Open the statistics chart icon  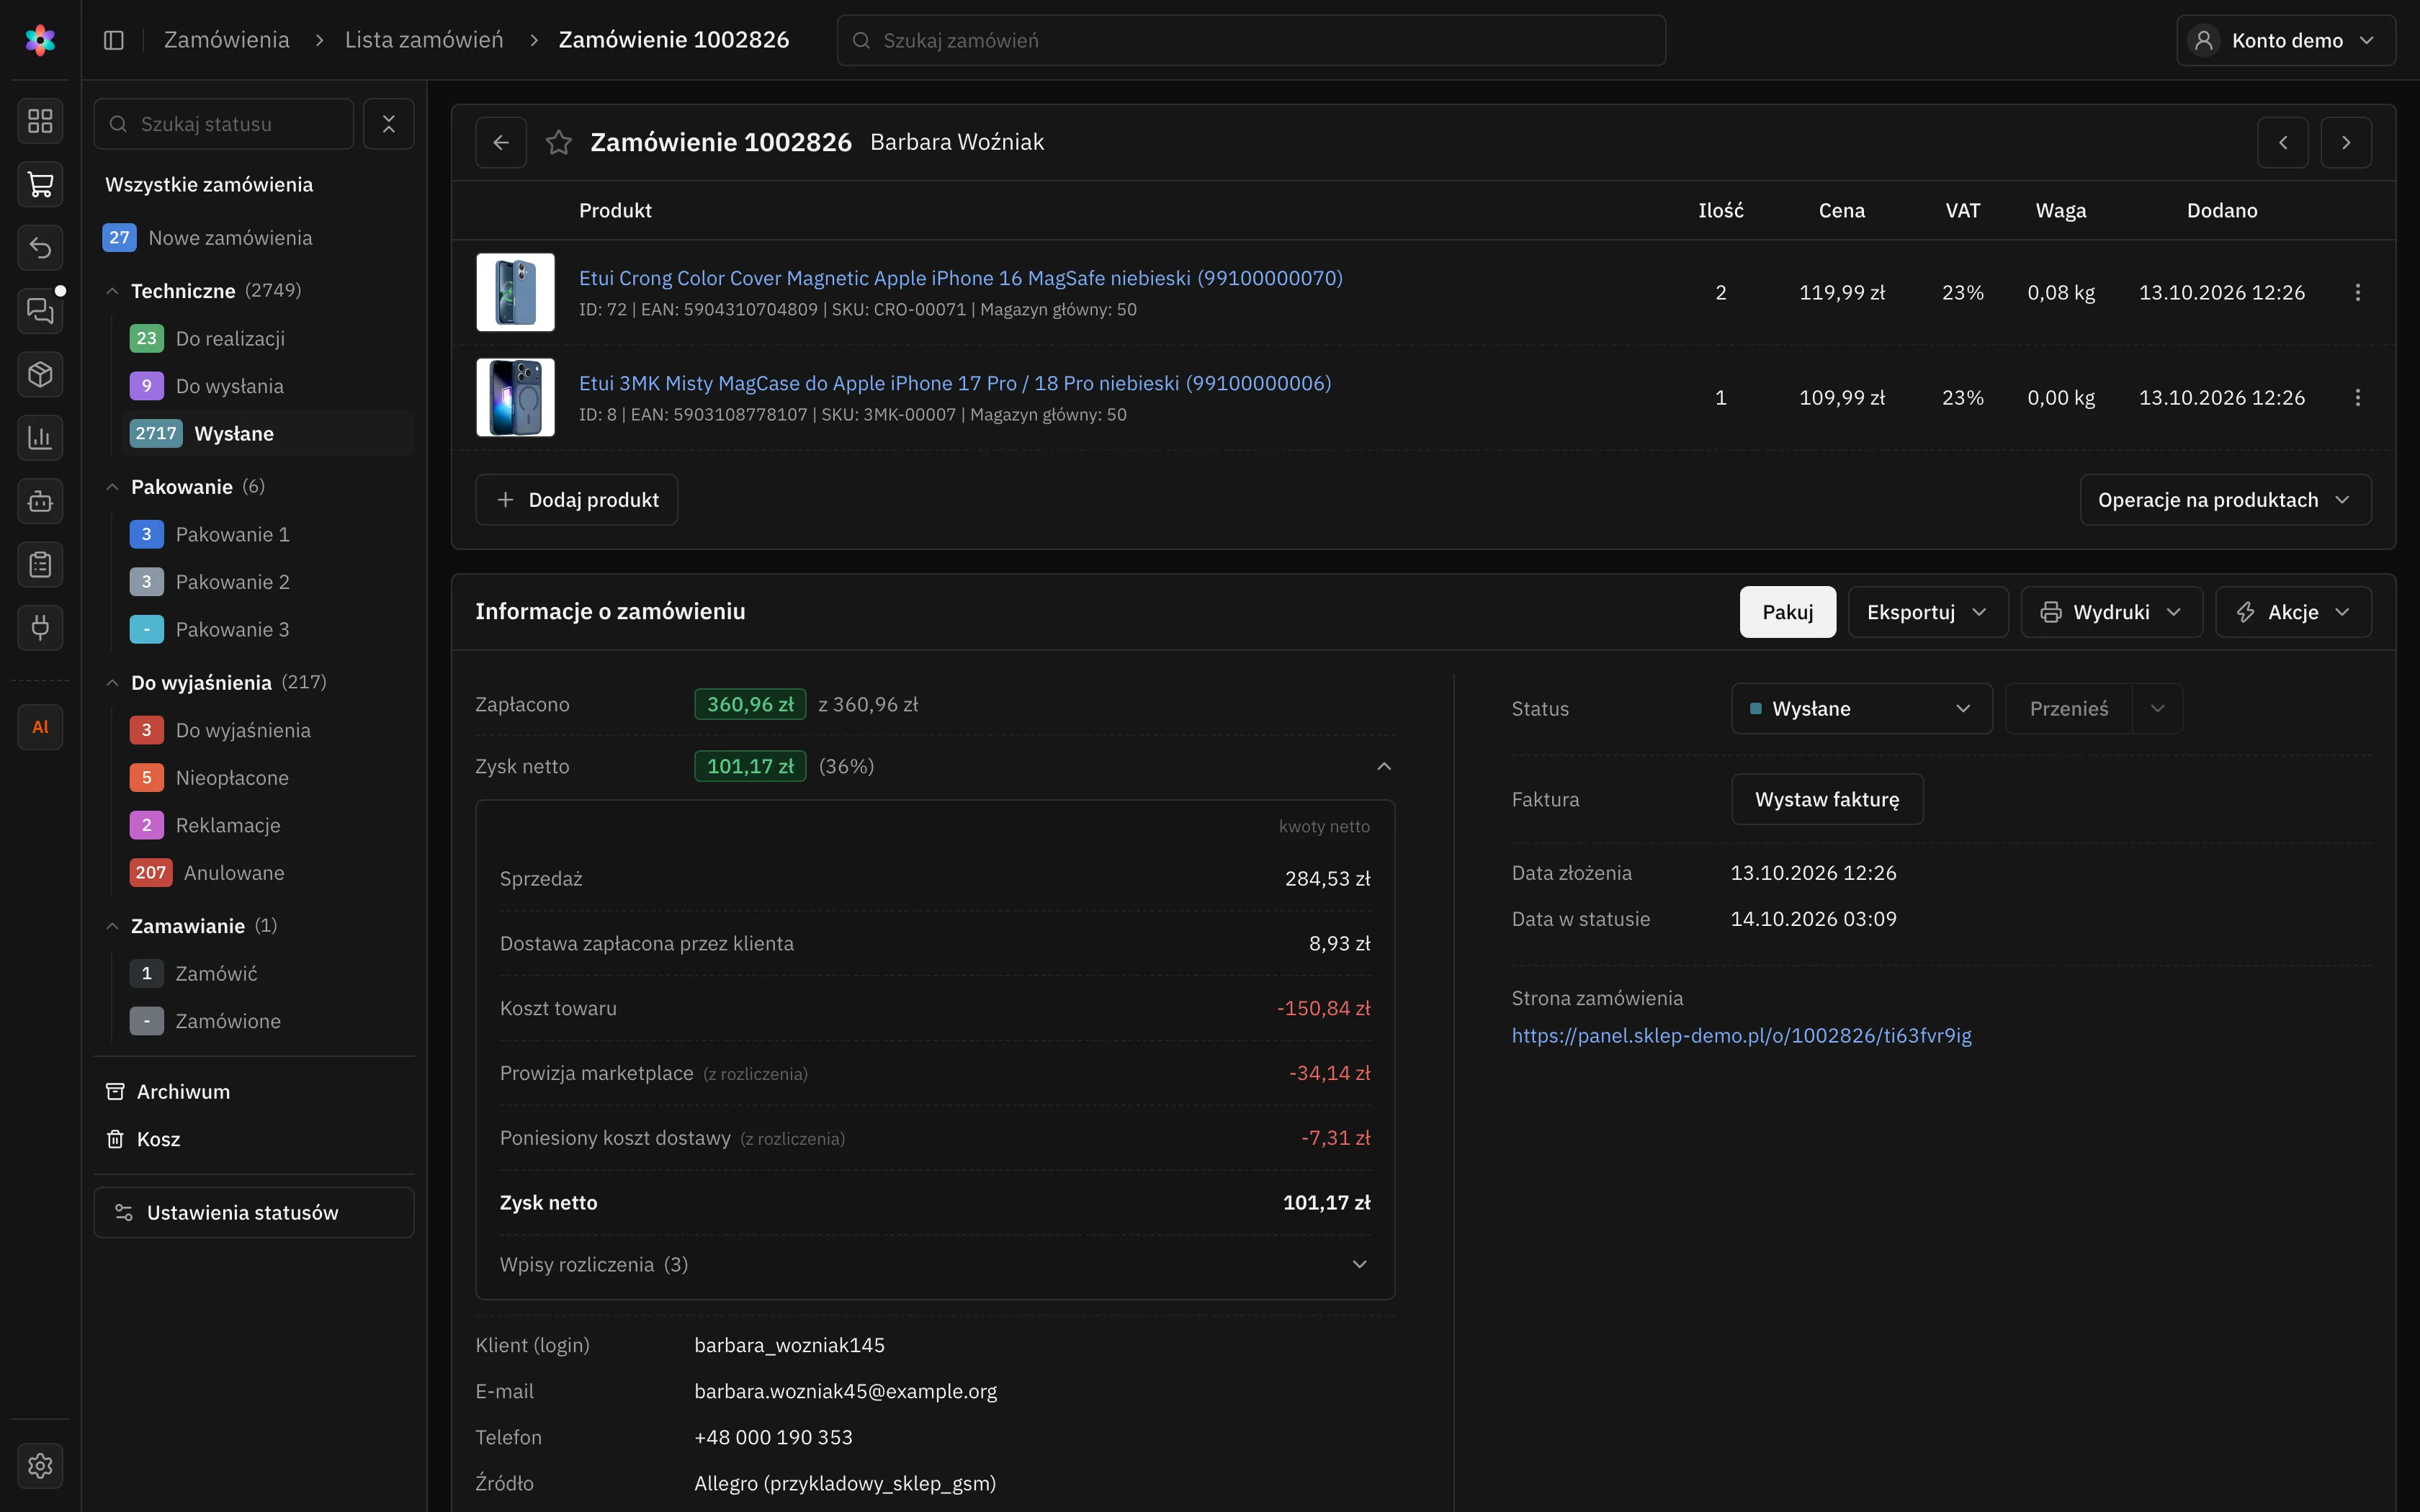(40, 437)
